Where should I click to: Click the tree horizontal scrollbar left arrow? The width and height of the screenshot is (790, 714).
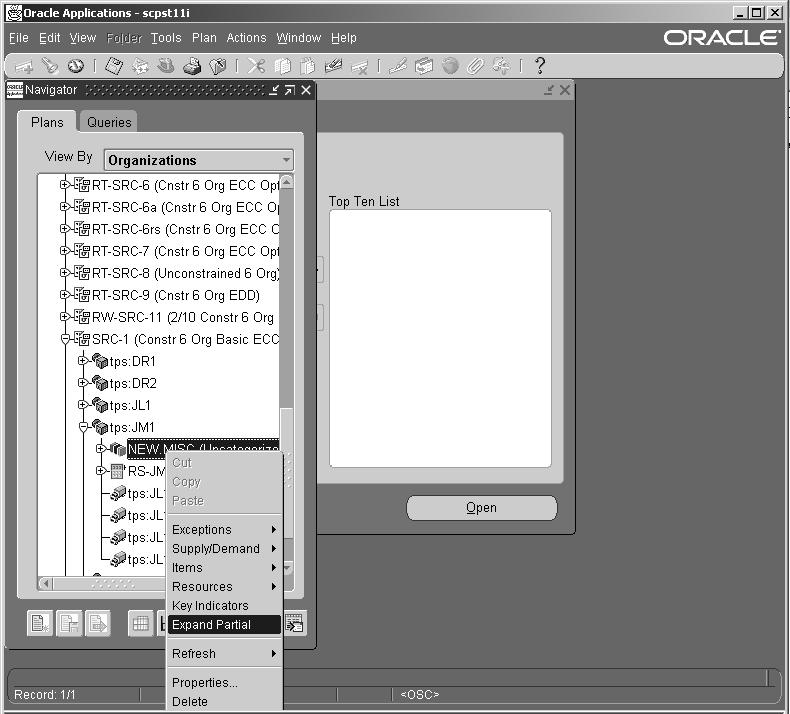point(46,583)
